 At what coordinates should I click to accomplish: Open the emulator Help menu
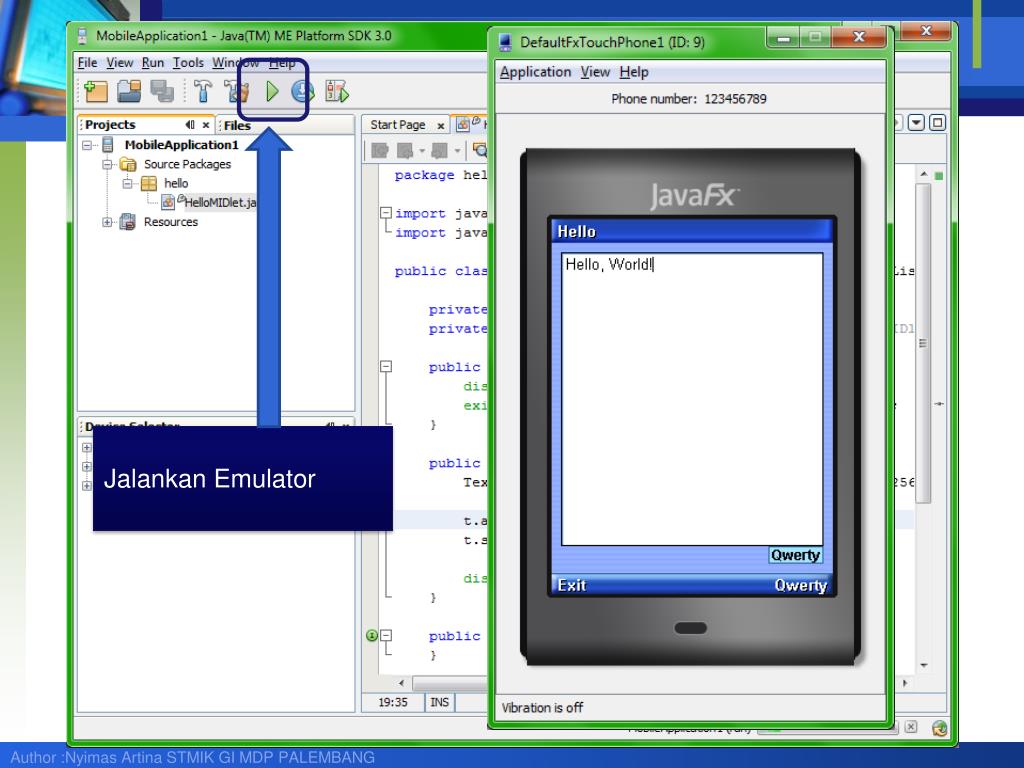(633, 72)
